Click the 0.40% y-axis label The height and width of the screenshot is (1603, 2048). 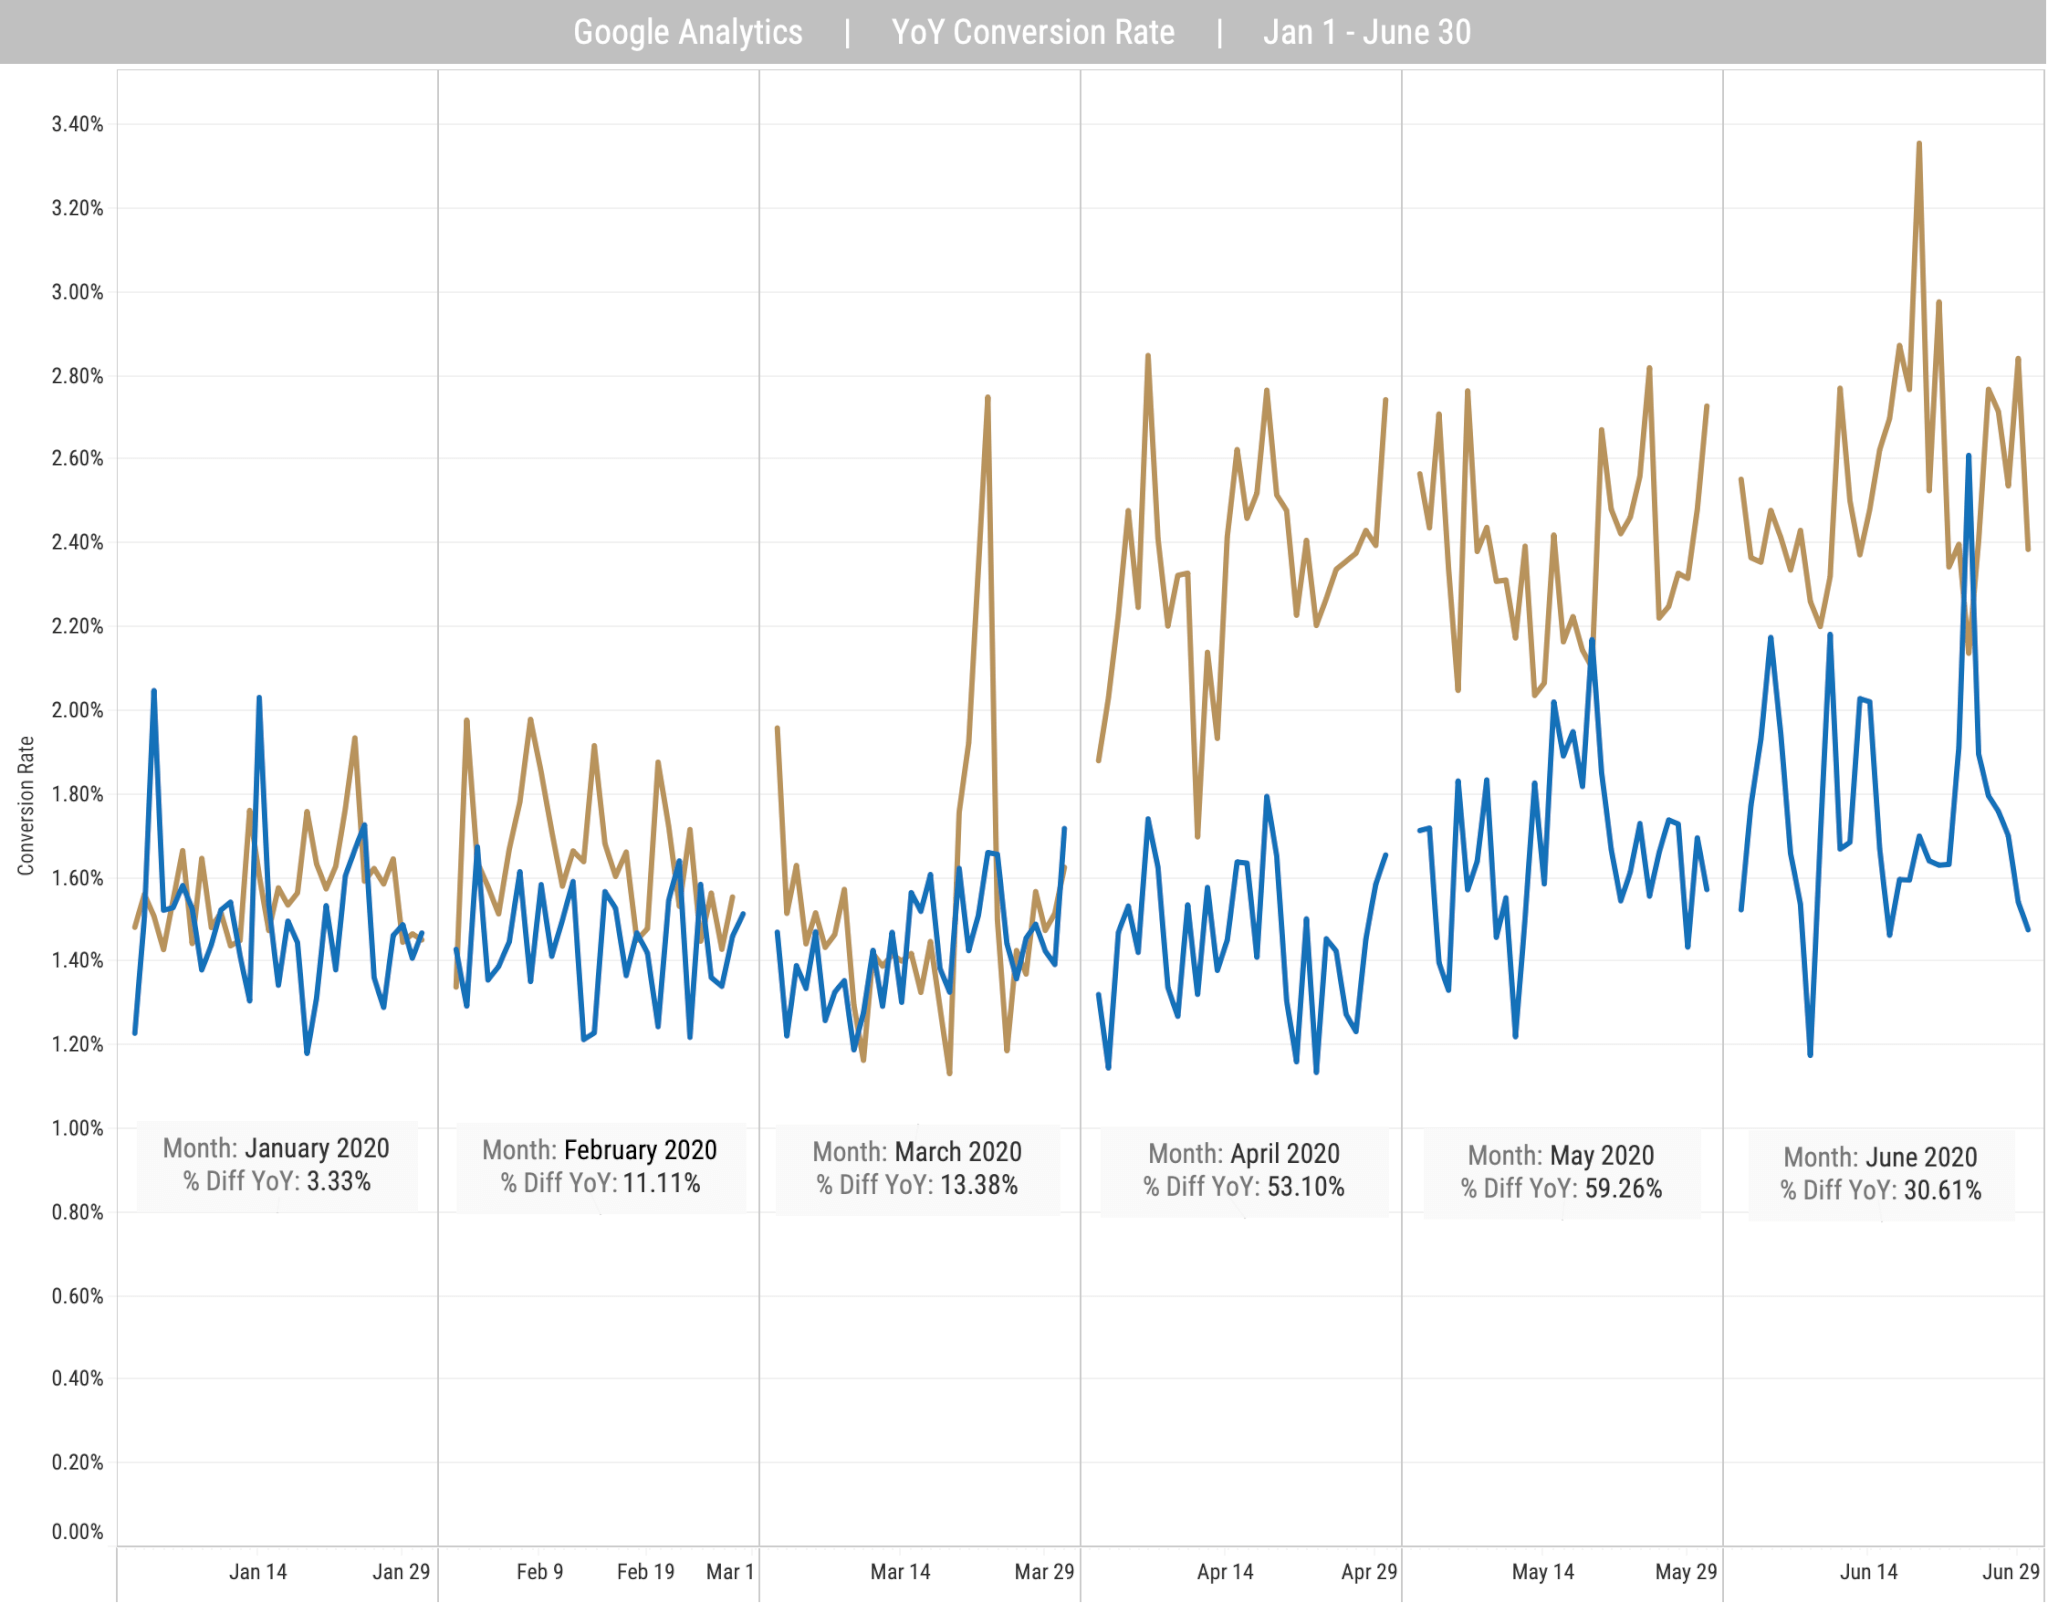[x=77, y=1378]
